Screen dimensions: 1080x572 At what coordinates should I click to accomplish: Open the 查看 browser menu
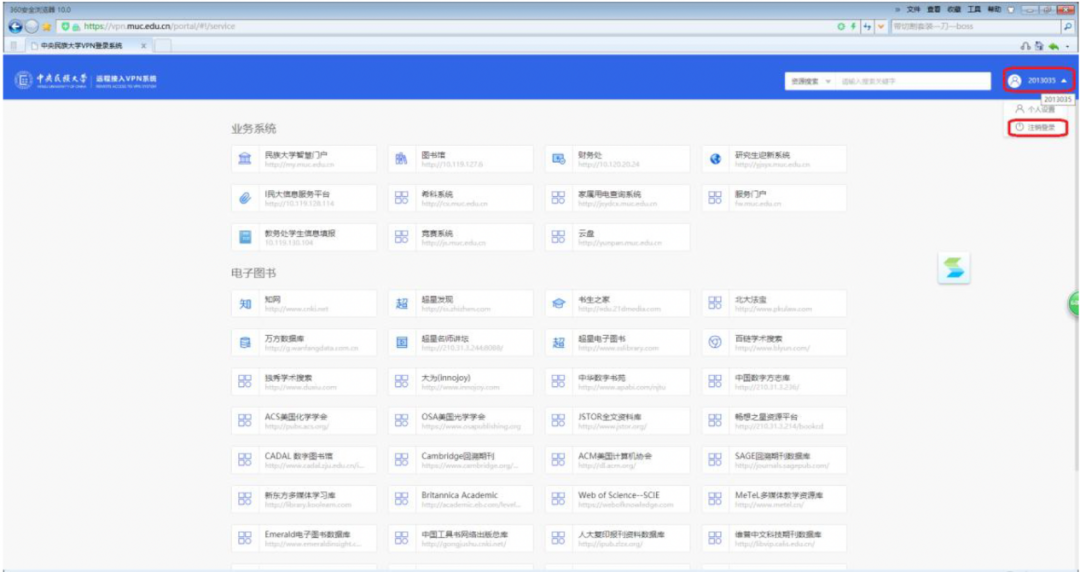(933, 10)
